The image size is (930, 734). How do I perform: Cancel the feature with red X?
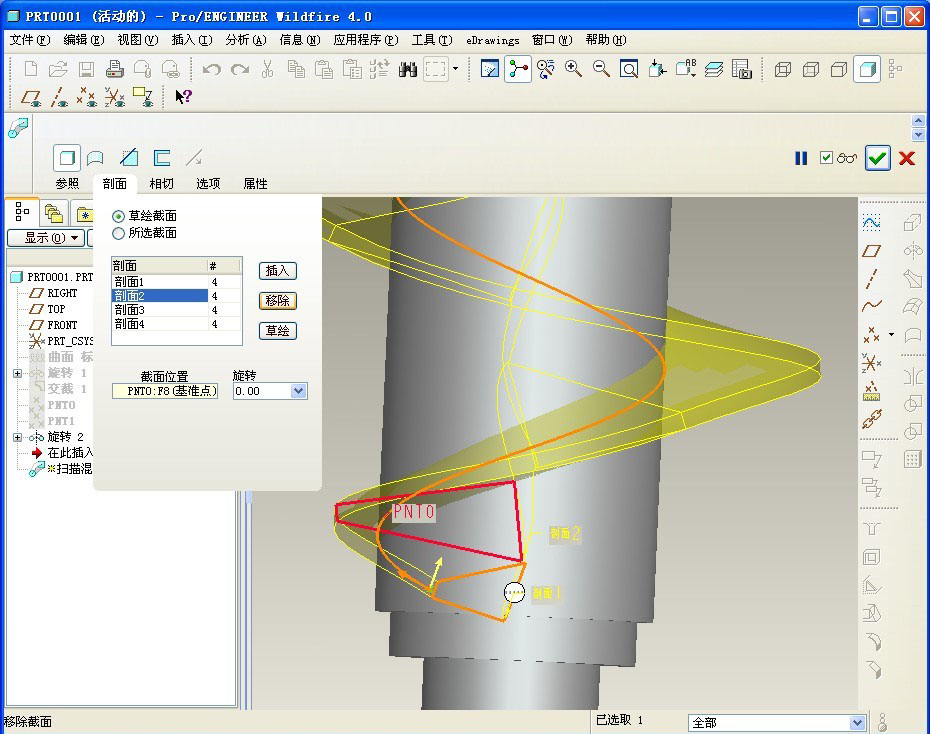click(x=907, y=158)
